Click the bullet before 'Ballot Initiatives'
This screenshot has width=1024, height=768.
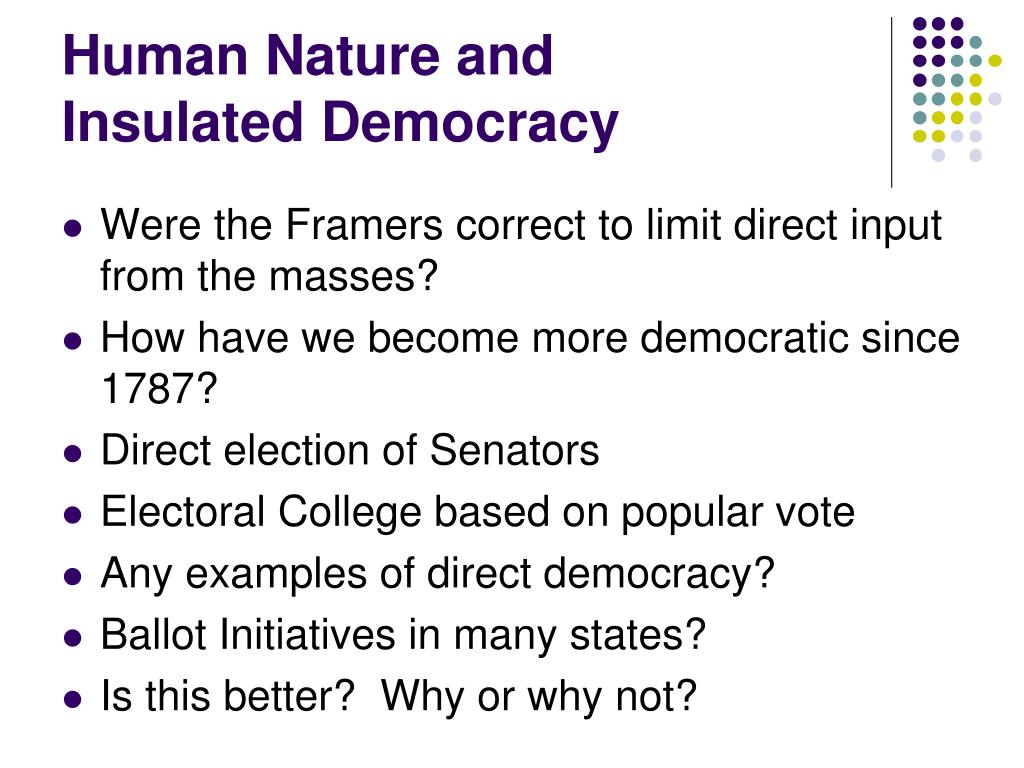73,637
